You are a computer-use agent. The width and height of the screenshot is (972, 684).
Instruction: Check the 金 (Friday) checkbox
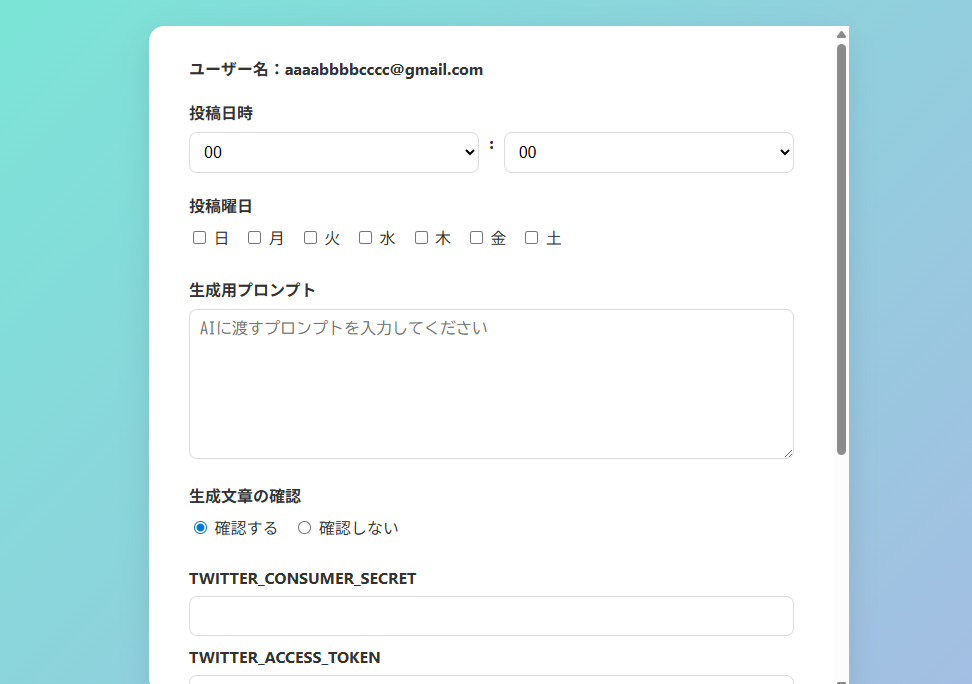pyautogui.click(x=477, y=238)
